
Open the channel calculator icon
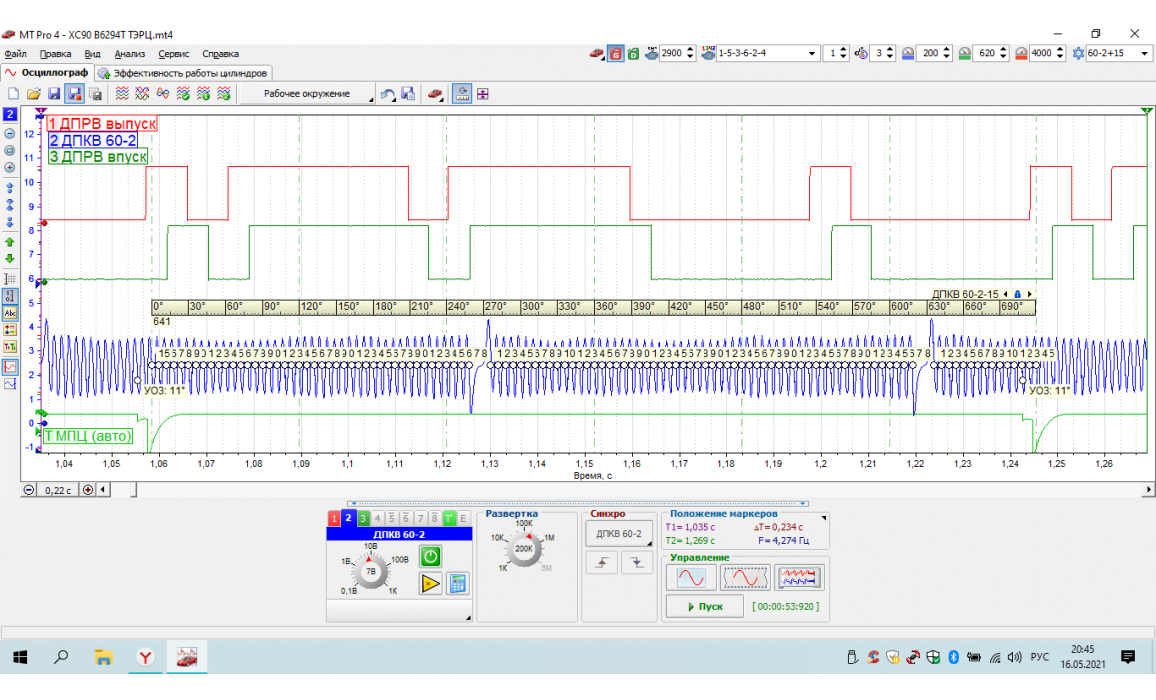coord(458,584)
